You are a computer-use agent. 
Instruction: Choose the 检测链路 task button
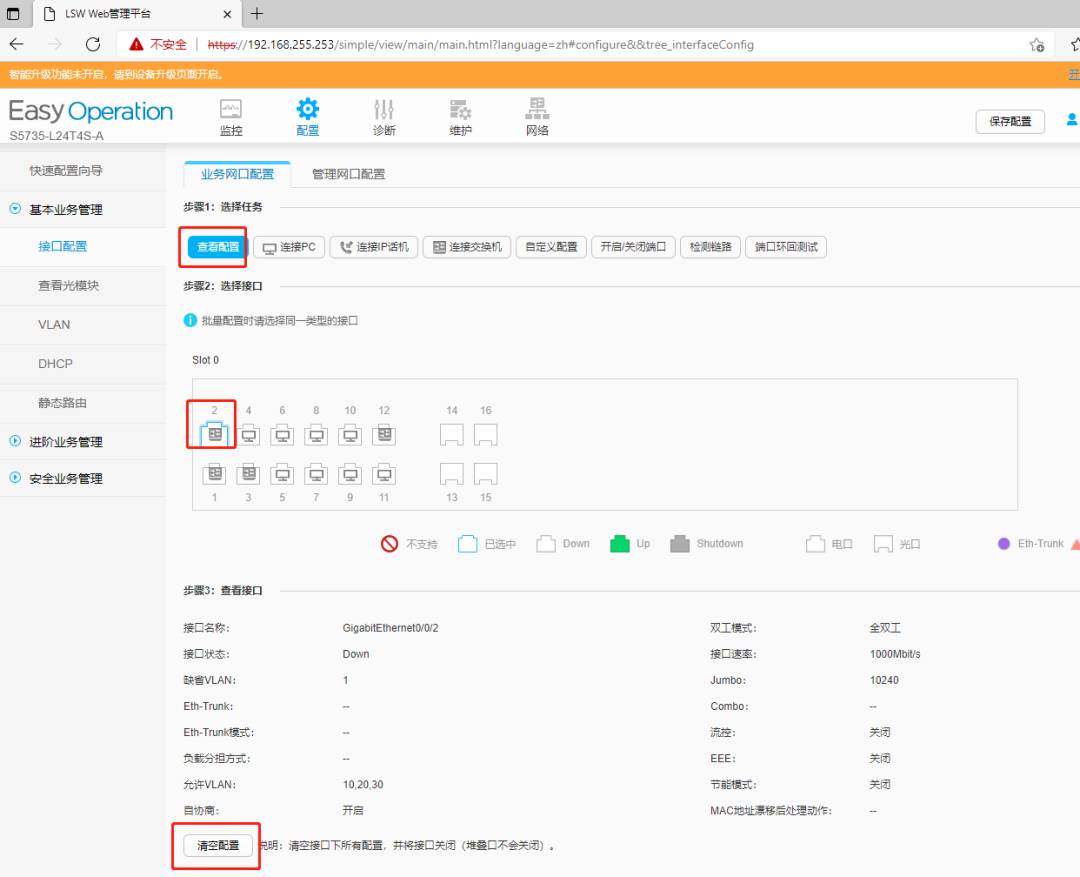710,247
